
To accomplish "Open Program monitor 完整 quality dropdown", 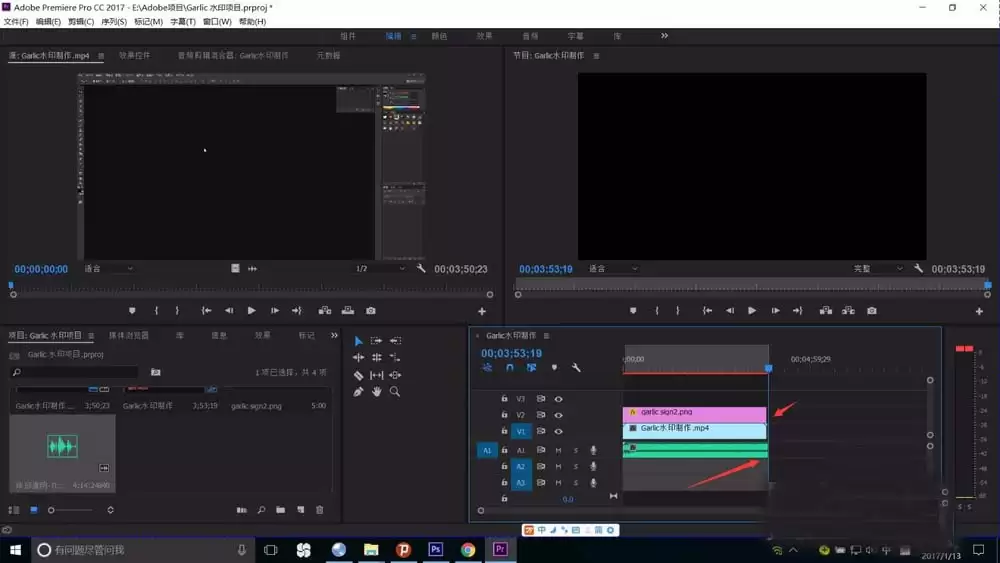I will point(878,269).
